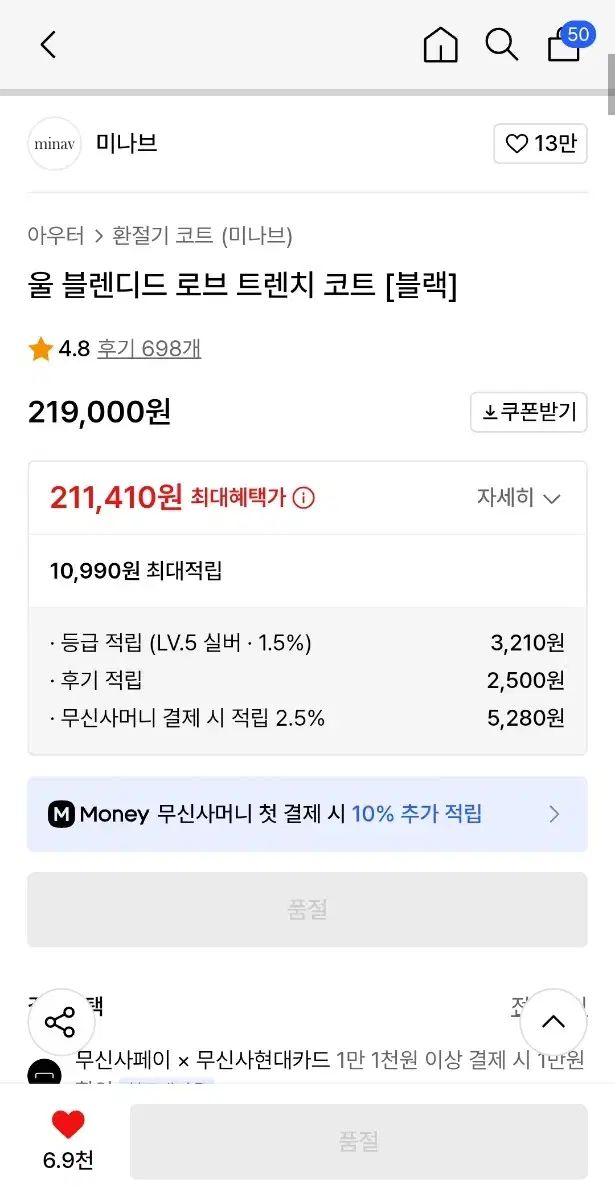The width and height of the screenshot is (615, 1200).
Task: Like the 미나브 brand (13만 heart)
Action: [540, 144]
